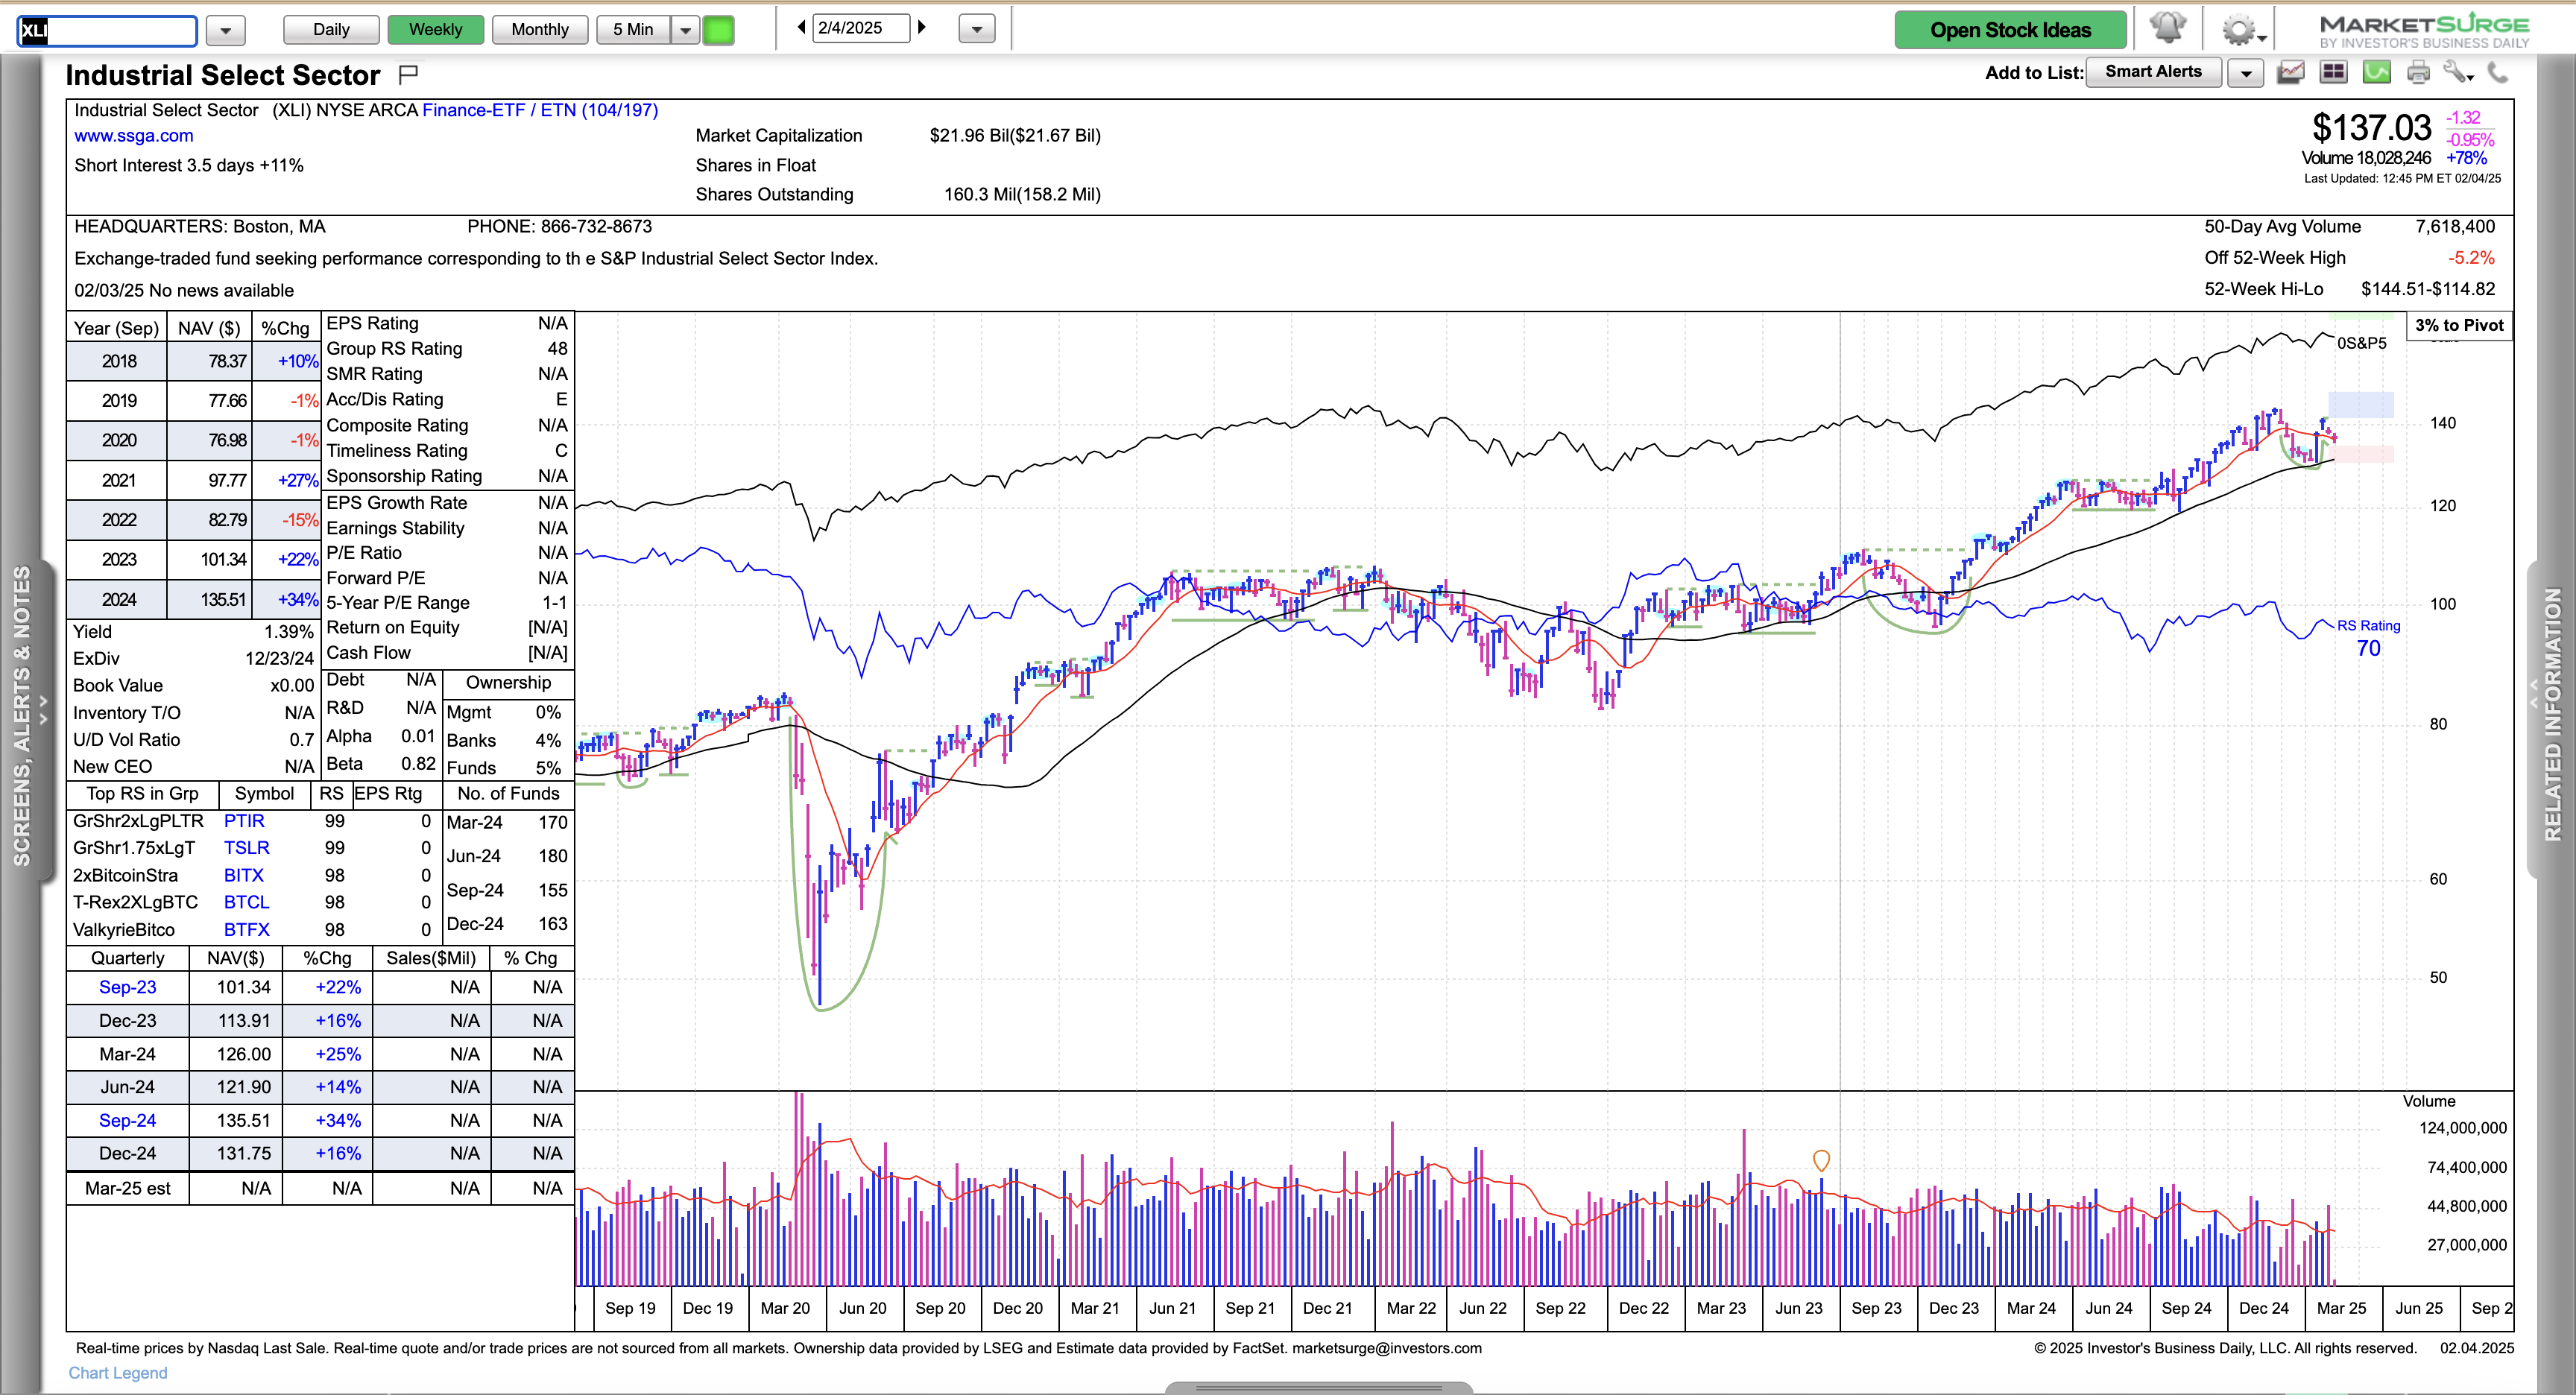The width and height of the screenshot is (2576, 1395).
Task: Click the Open Stock Ideas button
Action: [x=2010, y=30]
